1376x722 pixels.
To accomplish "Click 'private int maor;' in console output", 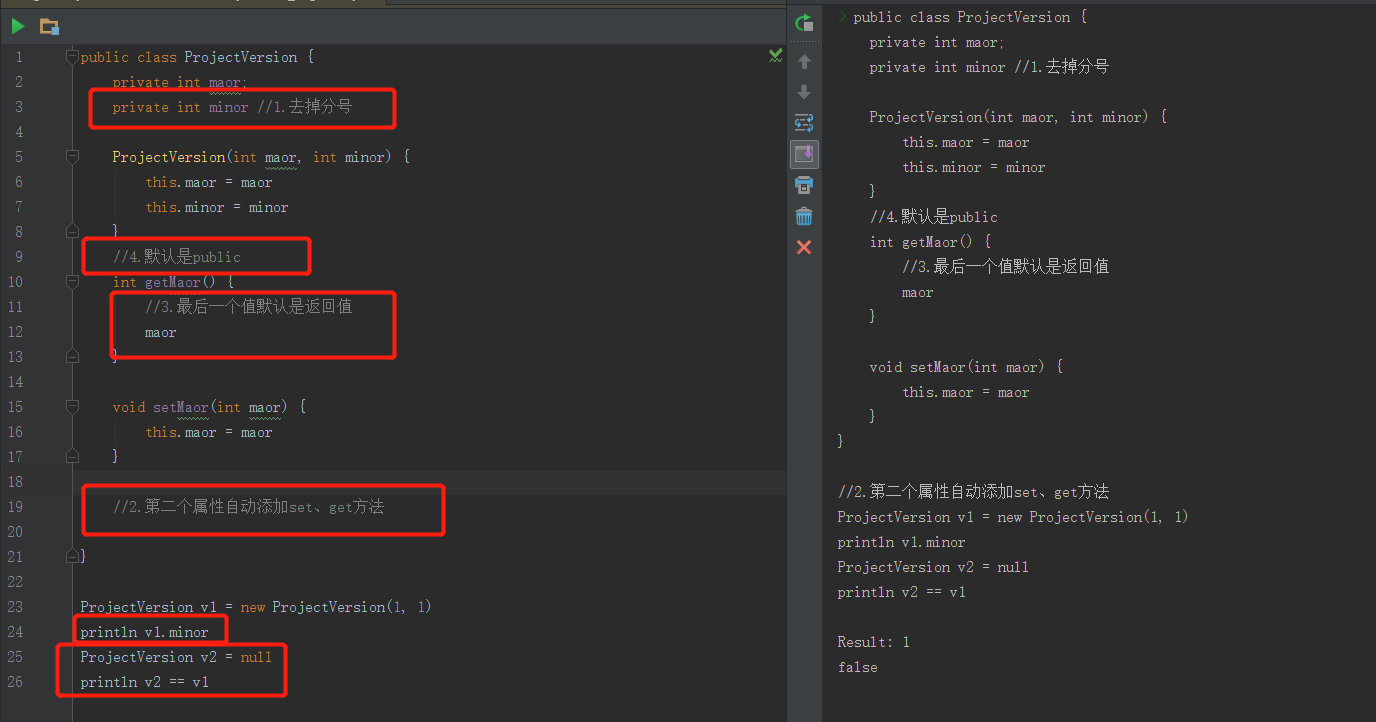I will click(937, 42).
